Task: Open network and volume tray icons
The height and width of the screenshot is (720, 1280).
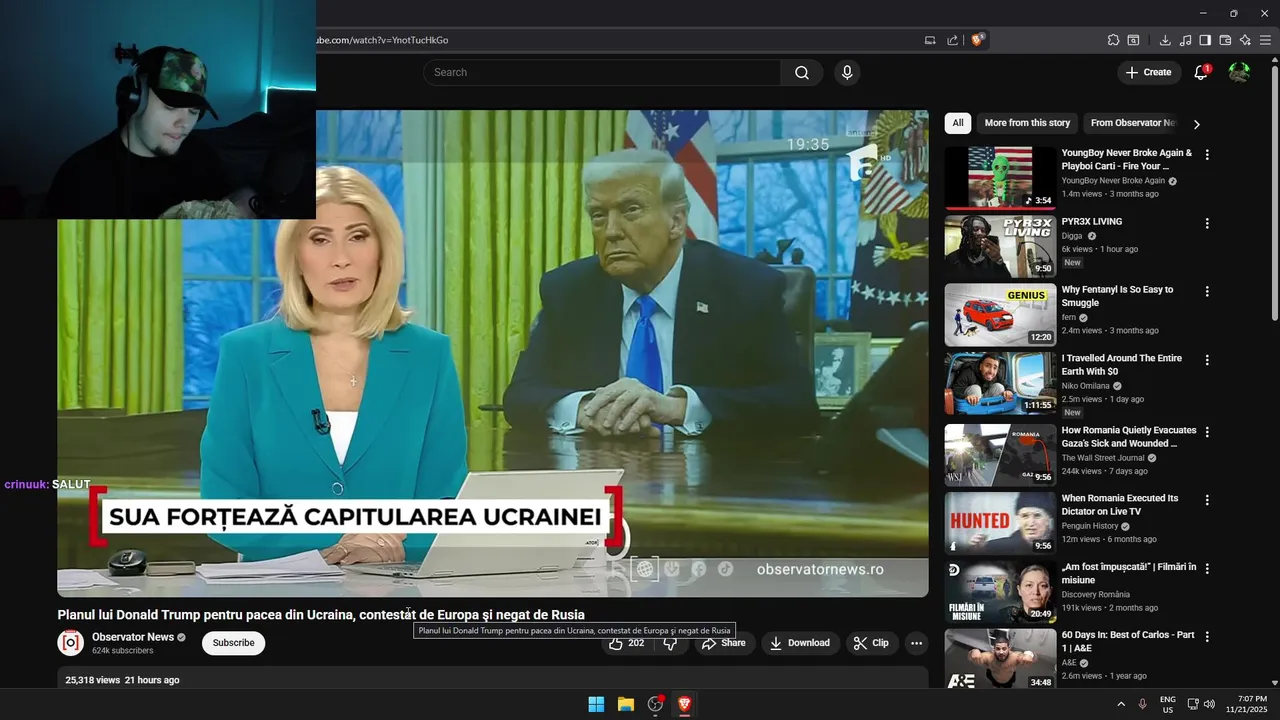Action: pos(1201,704)
